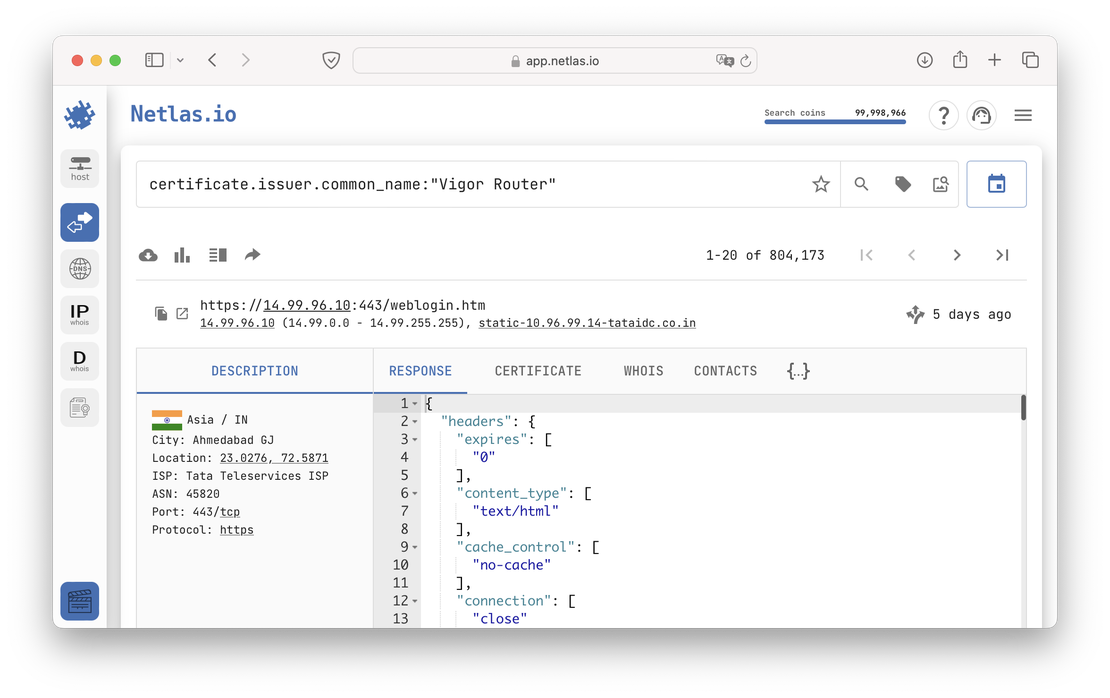Open the WHOIS tab
Viewport: 1110px width, 698px height.
(x=643, y=370)
